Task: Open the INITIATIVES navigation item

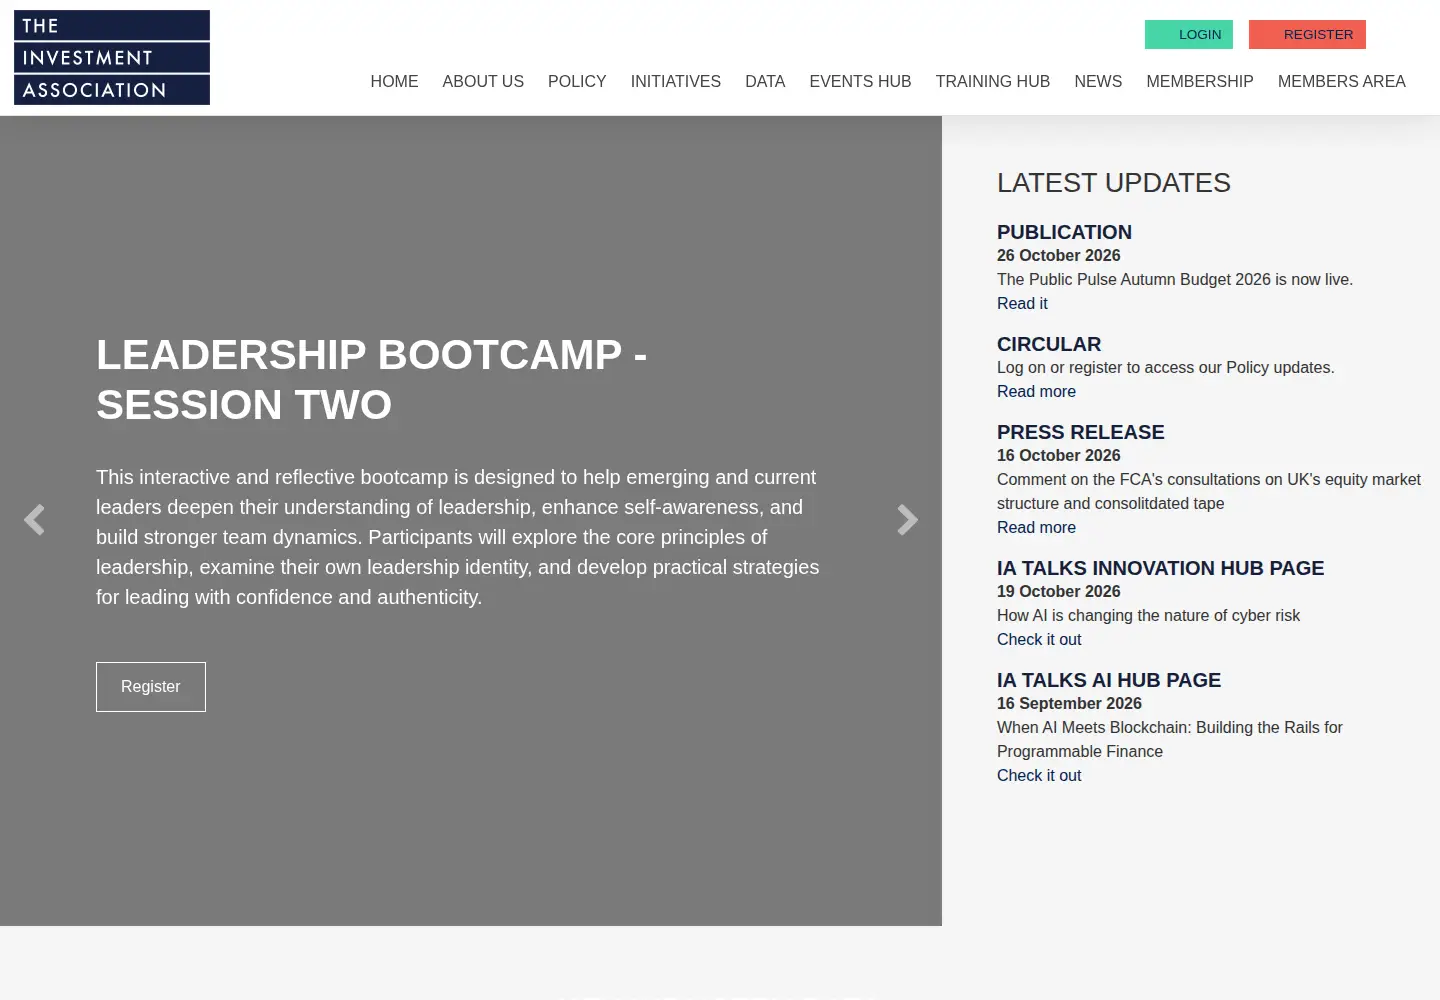Action: click(x=676, y=82)
